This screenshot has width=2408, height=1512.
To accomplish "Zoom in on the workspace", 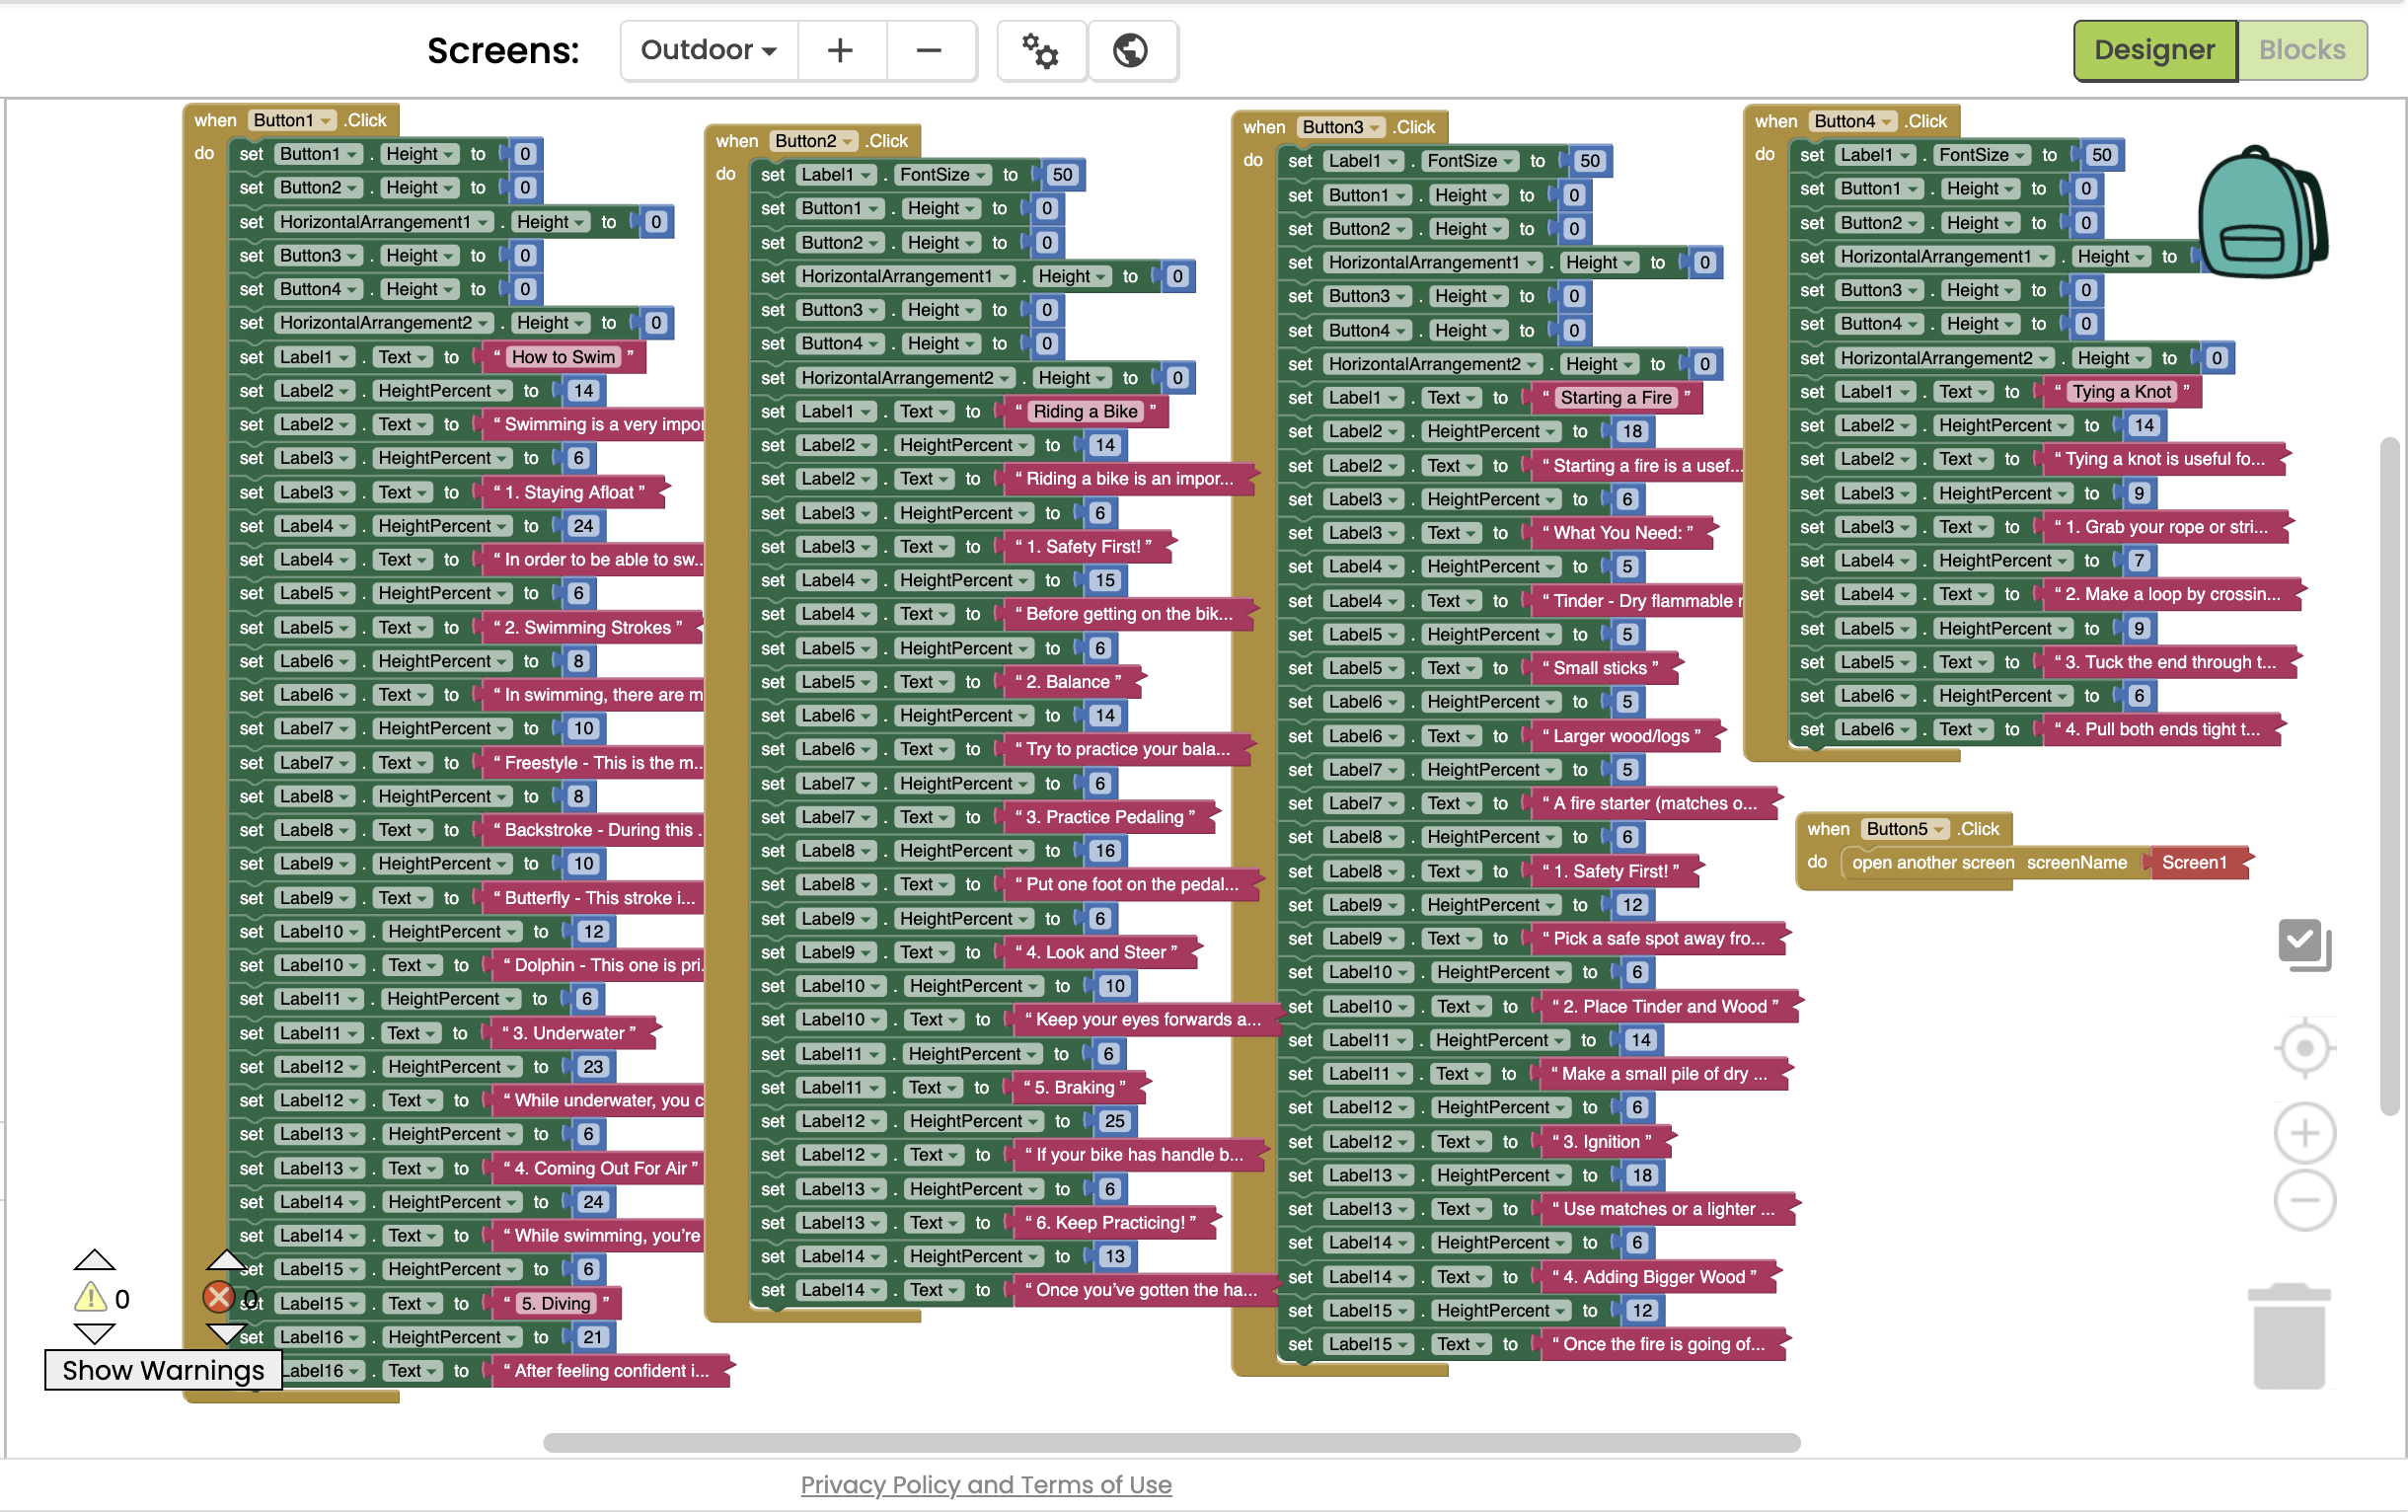I will (2304, 1133).
